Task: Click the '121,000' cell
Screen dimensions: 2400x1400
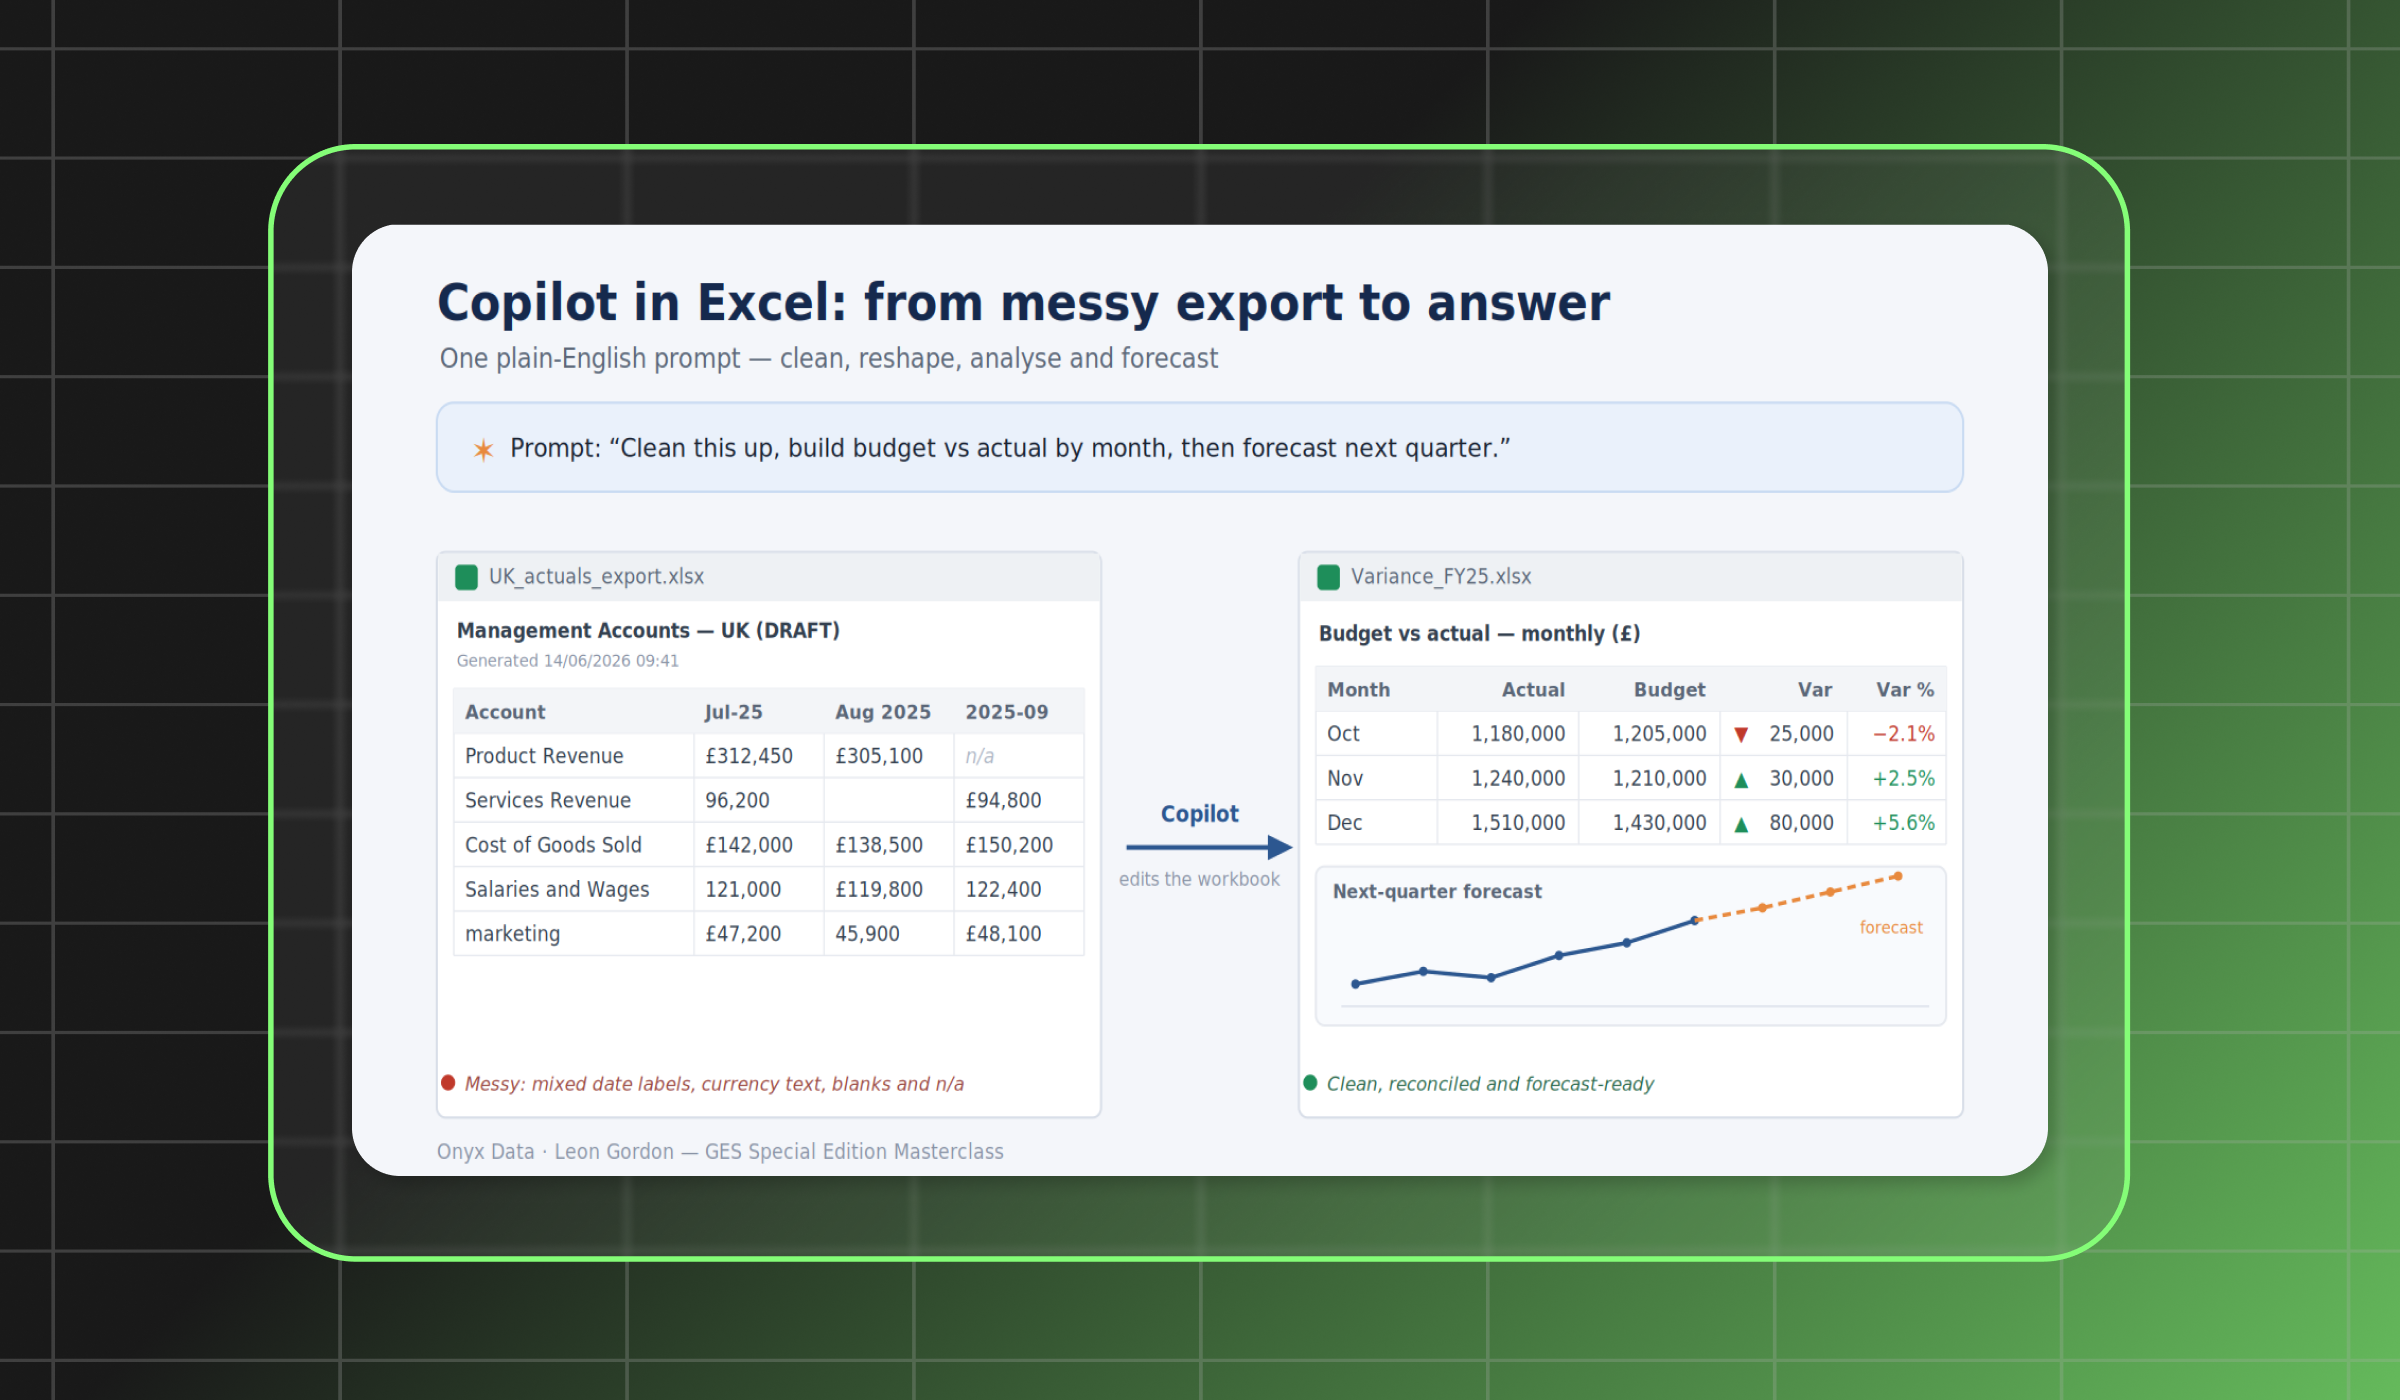Action: [x=759, y=890]
